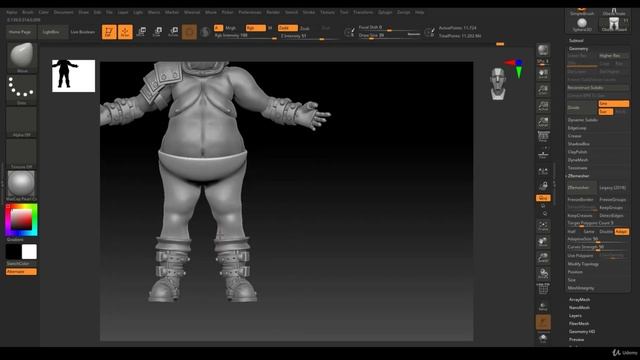Toggle the Alternate color button
The image size is (640, 360).
point(21,272)
